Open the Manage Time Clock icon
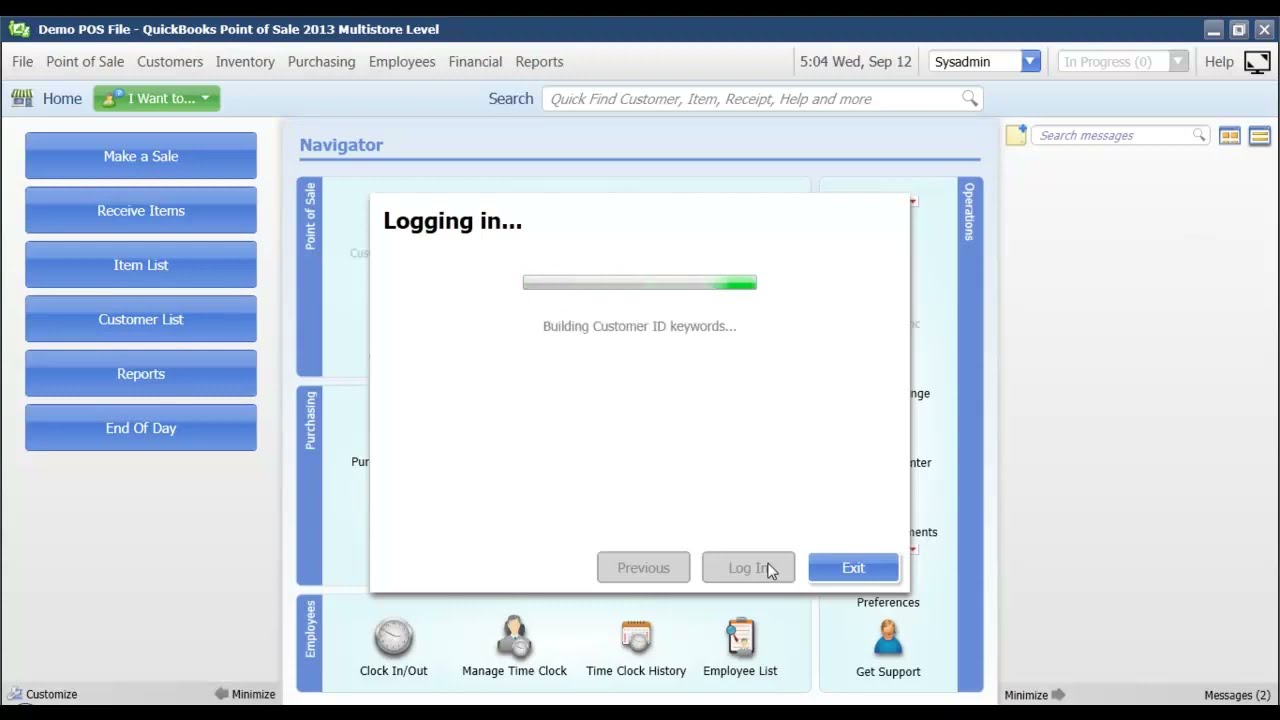 pos(514,638)
